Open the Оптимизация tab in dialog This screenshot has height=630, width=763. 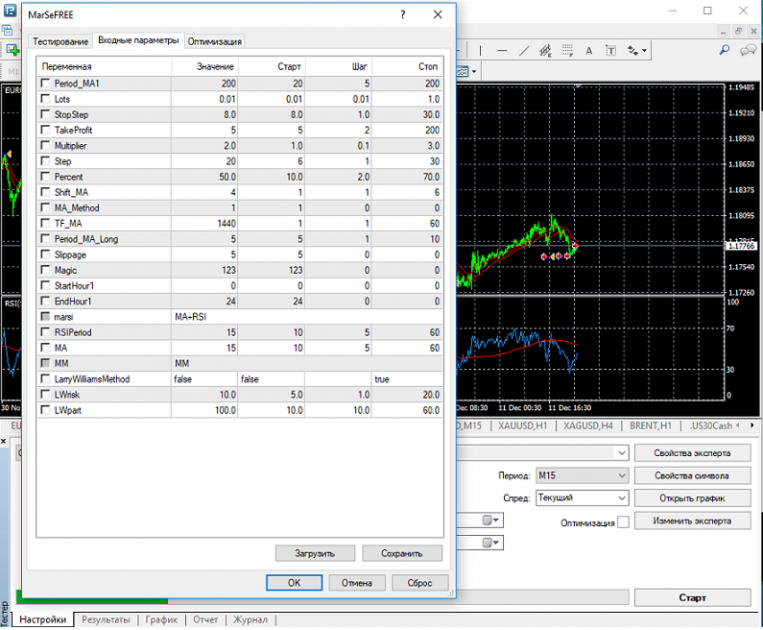pyautogui.click(x=215, y=41)
